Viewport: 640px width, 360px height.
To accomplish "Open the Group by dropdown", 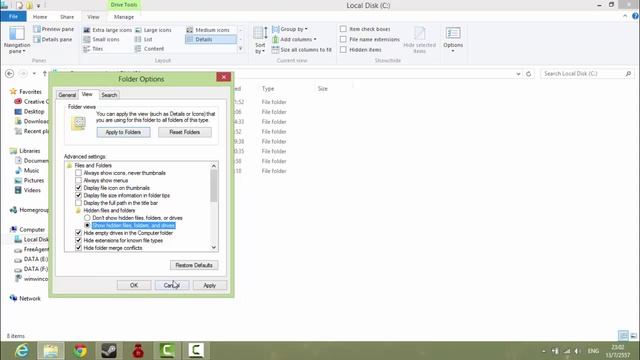I will point(290,29).
